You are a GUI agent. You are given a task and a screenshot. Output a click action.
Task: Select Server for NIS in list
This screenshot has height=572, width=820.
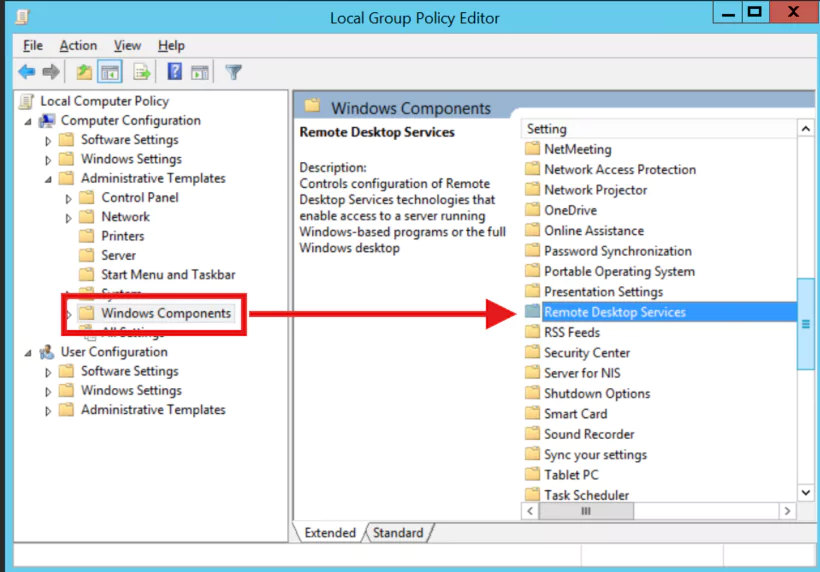click(582, 373)
